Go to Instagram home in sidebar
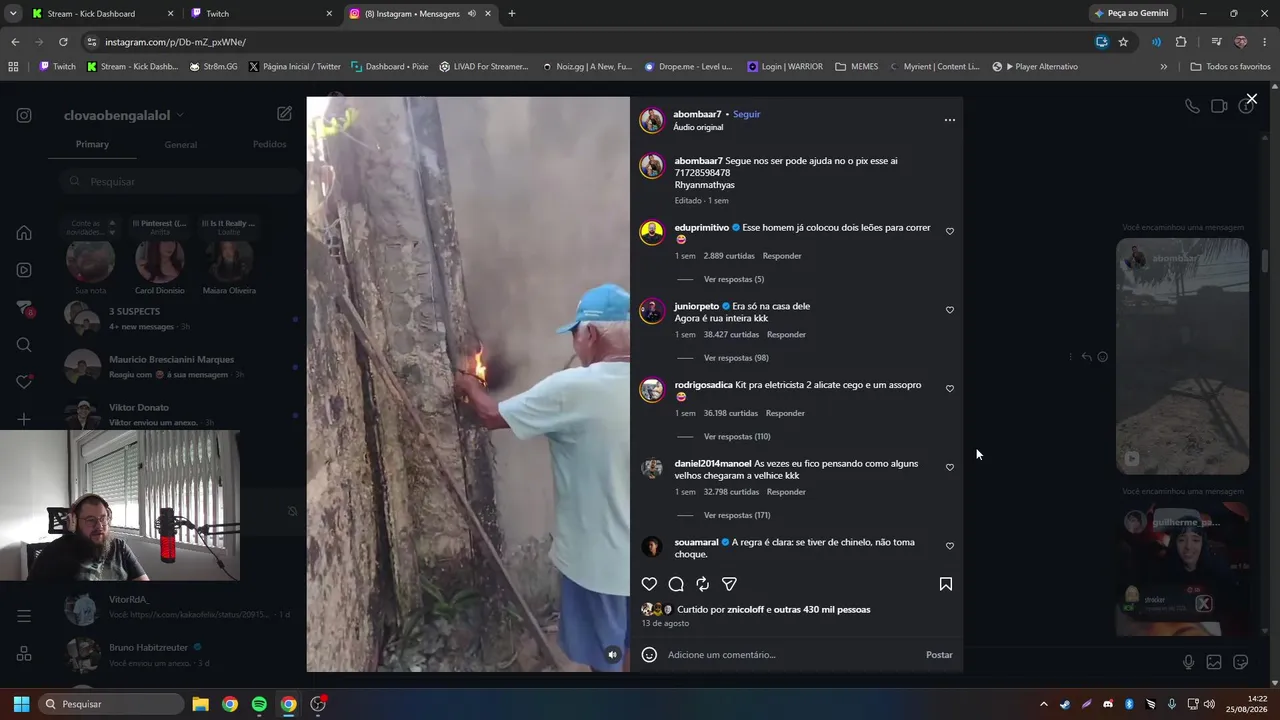This screenshot has width=1280, height=720. [24, 233]
